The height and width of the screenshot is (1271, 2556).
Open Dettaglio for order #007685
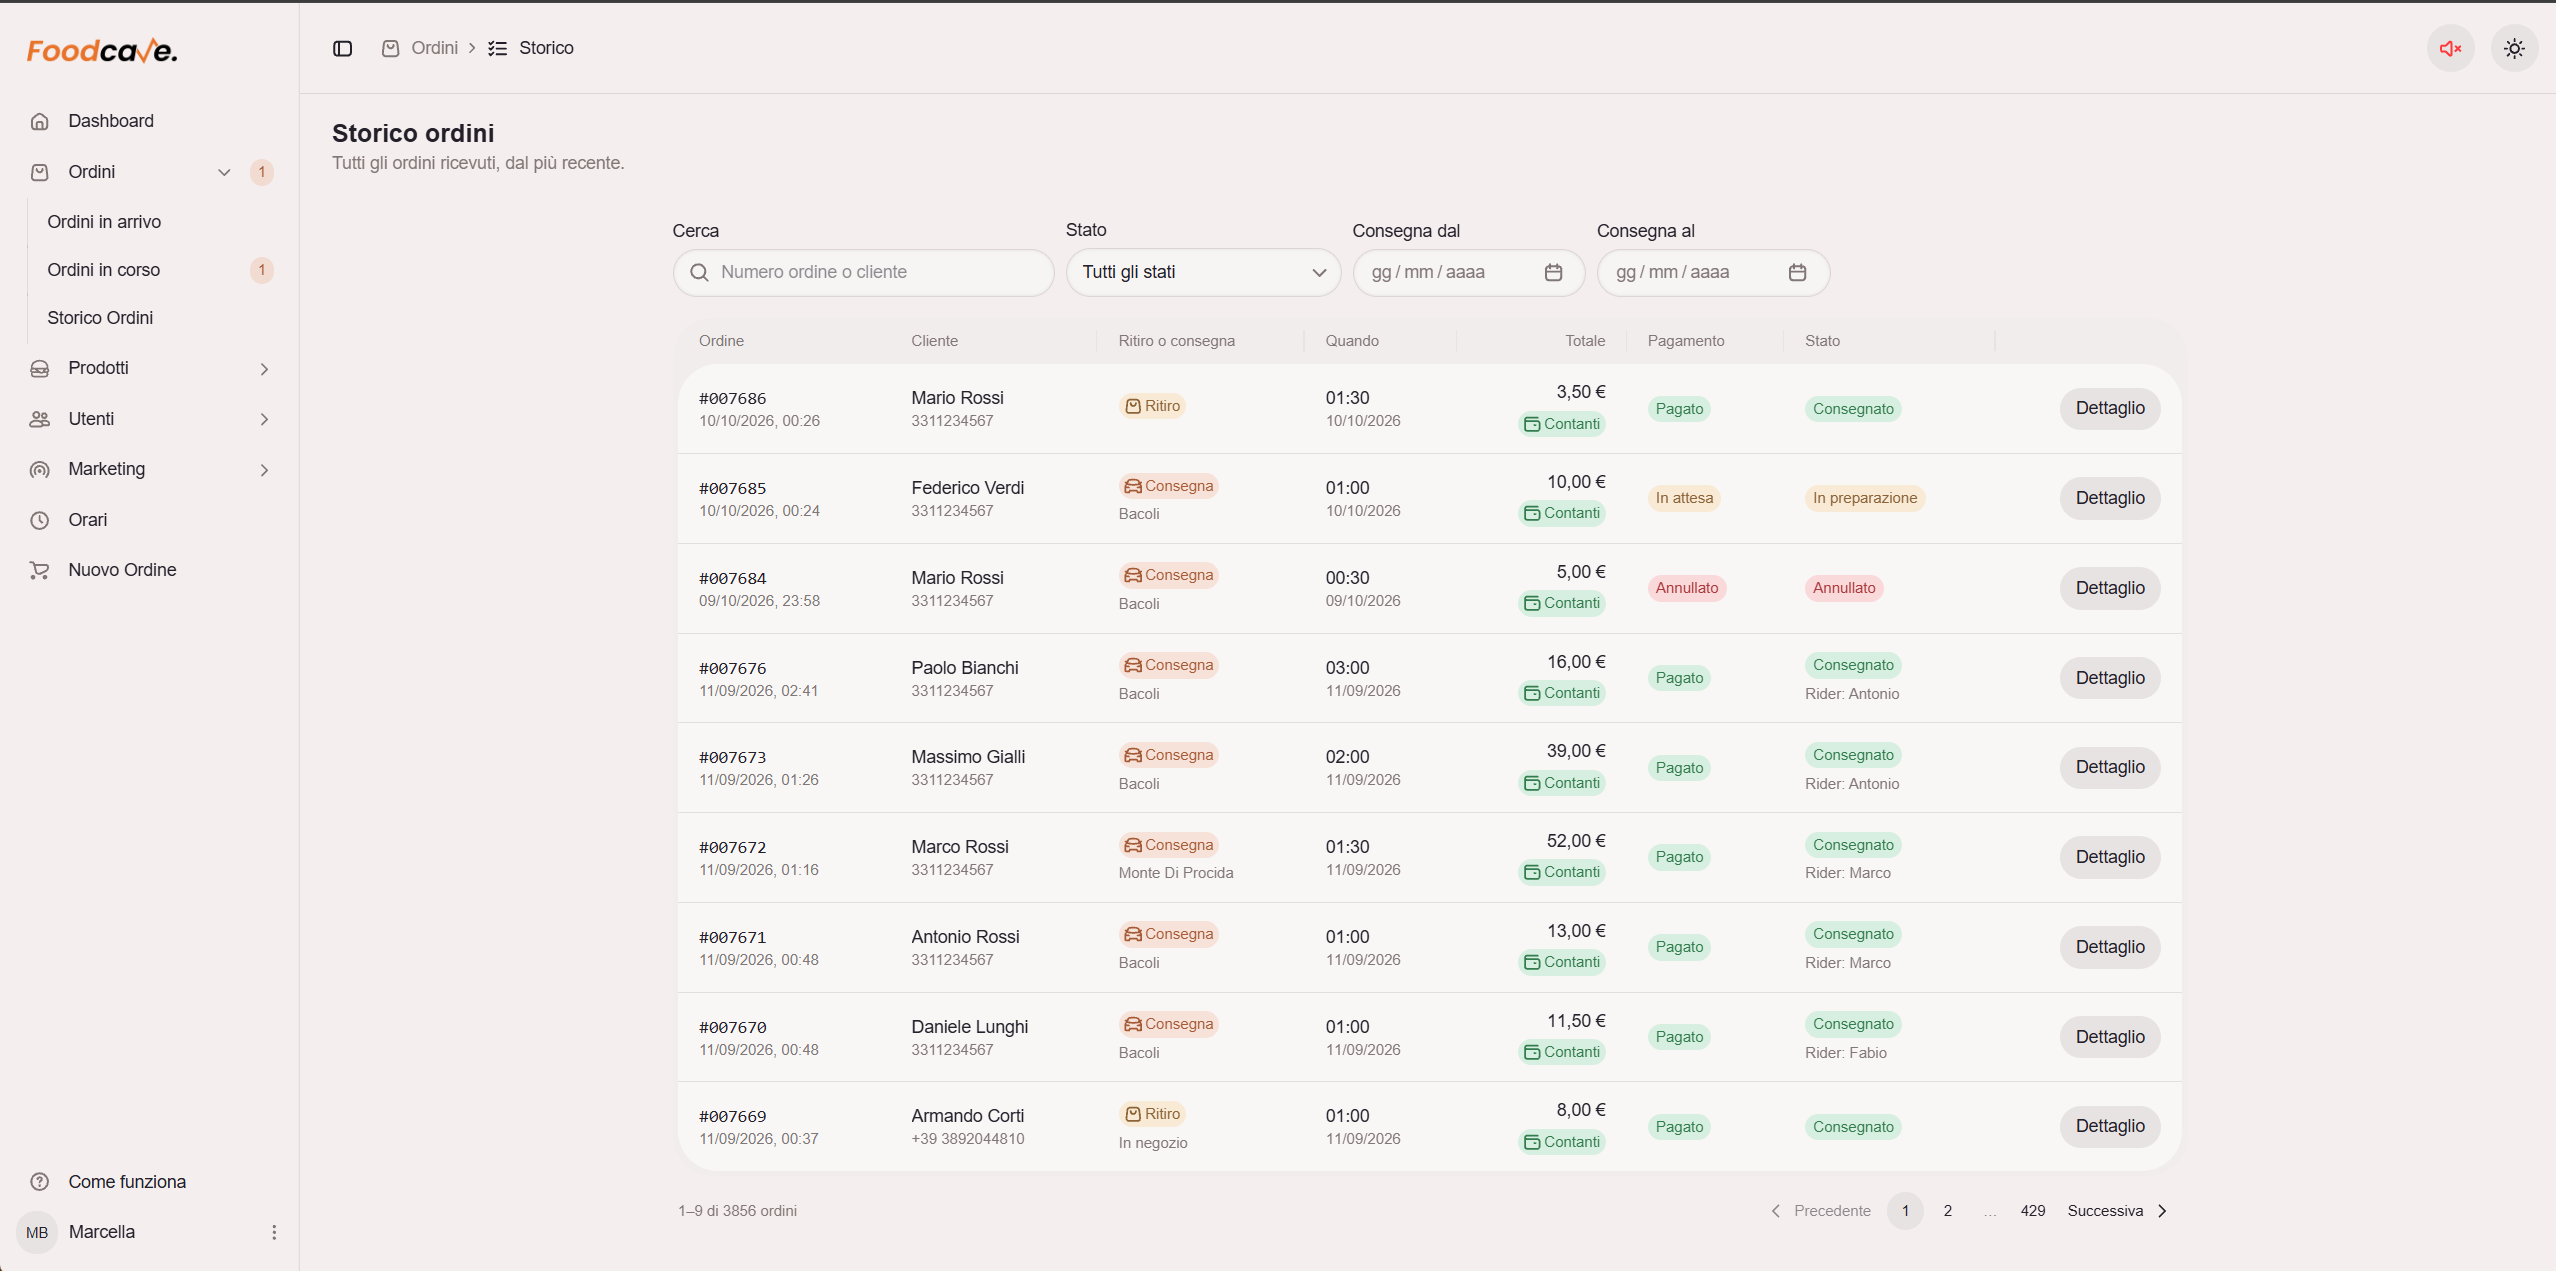pyautogui.click(x=2109, y=498)
